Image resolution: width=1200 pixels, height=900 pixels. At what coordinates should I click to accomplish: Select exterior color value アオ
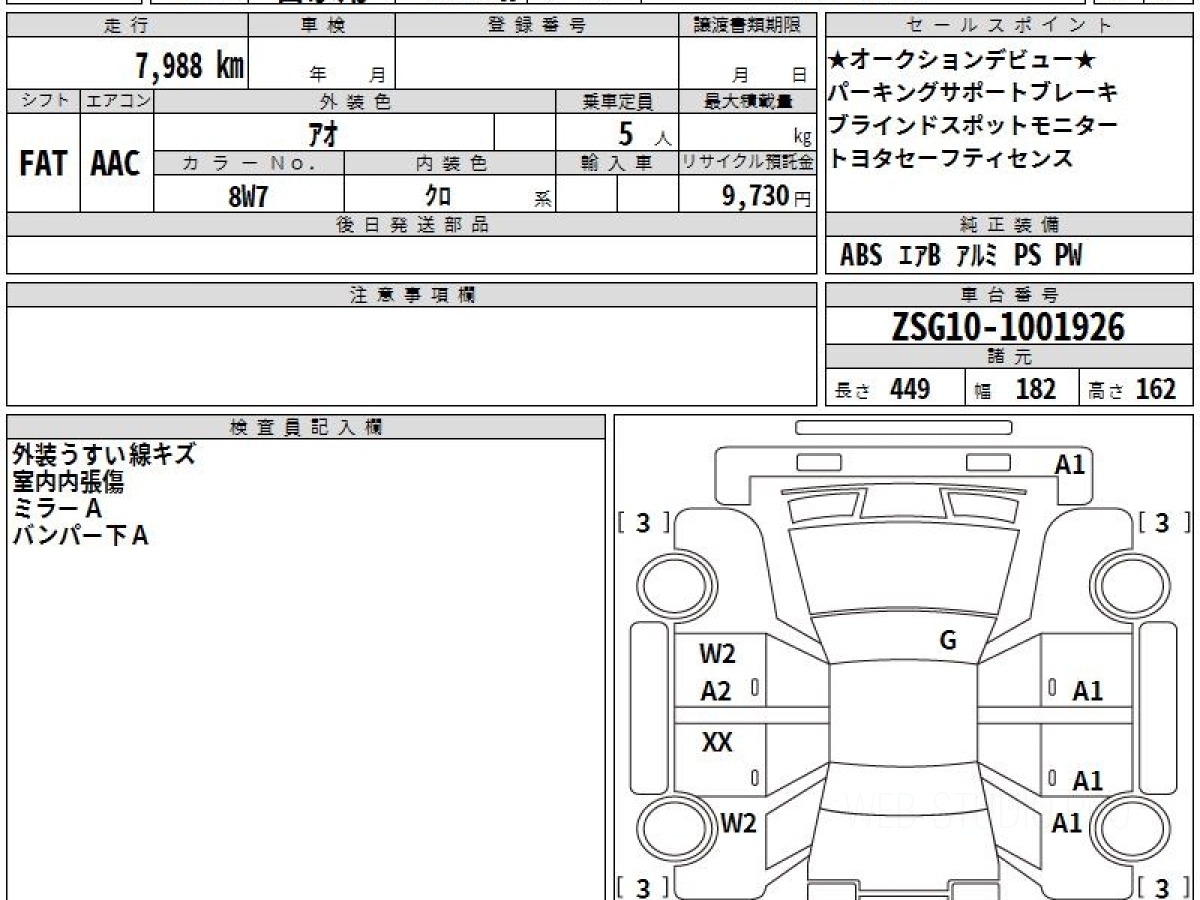click(x=322, y=133)
